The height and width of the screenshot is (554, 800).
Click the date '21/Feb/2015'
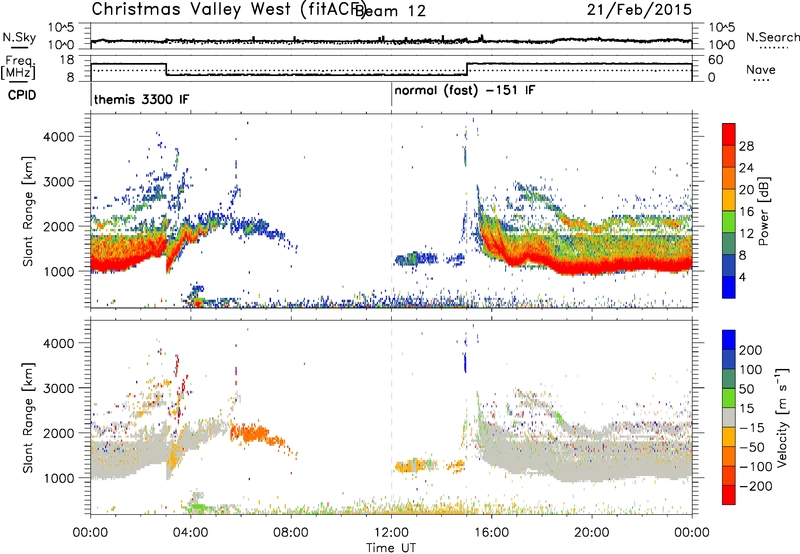click(x=639, y=9)
